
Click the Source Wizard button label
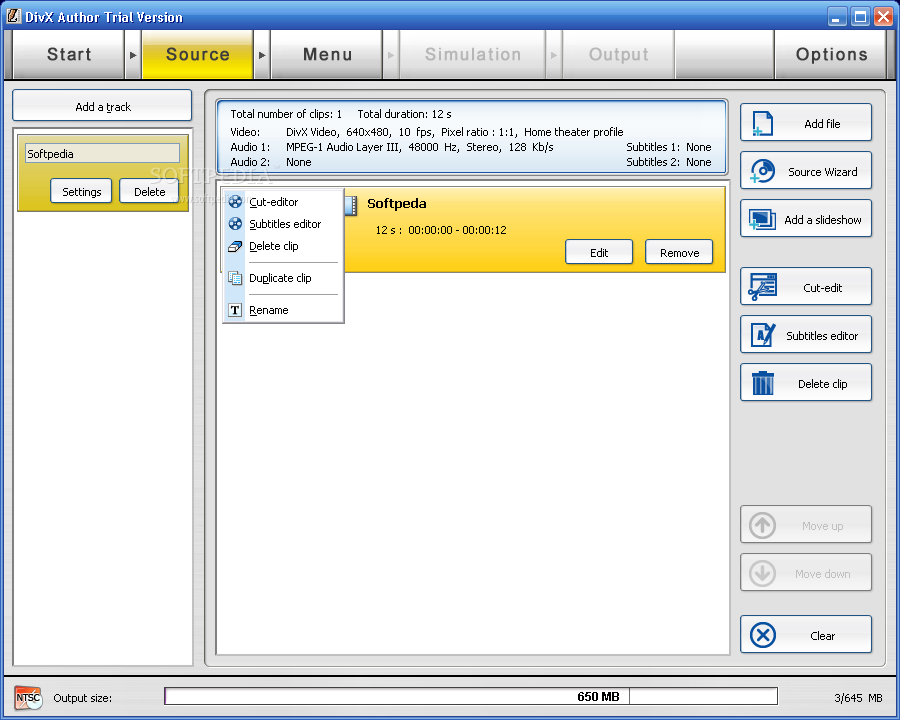[x=823, y=172]
